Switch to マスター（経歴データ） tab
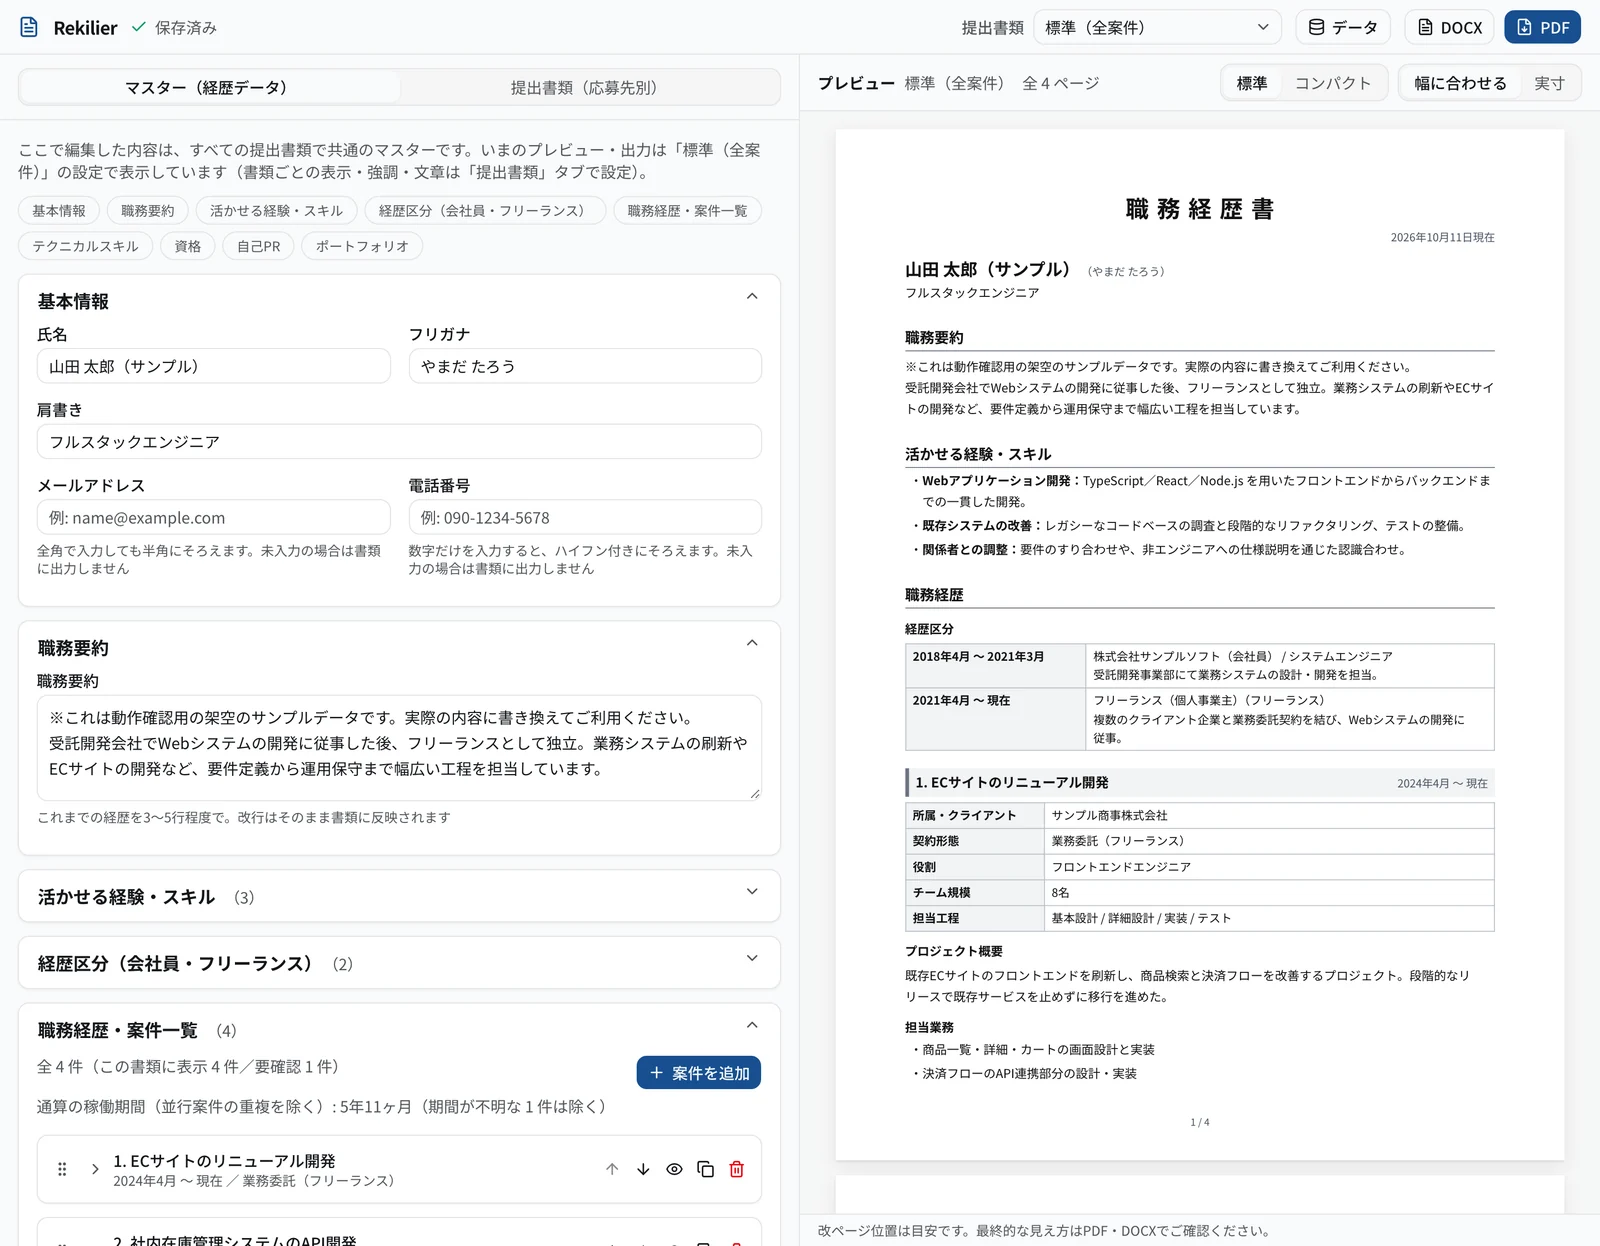Image resolution: width=1600 pixels, height=1246 pixels. pyautogui.click(x=209, y=87)
